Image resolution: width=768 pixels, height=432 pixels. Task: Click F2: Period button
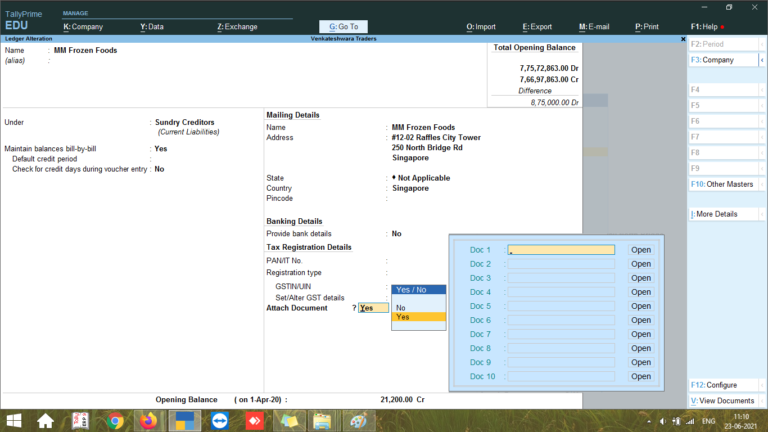(x=723, y=44)
